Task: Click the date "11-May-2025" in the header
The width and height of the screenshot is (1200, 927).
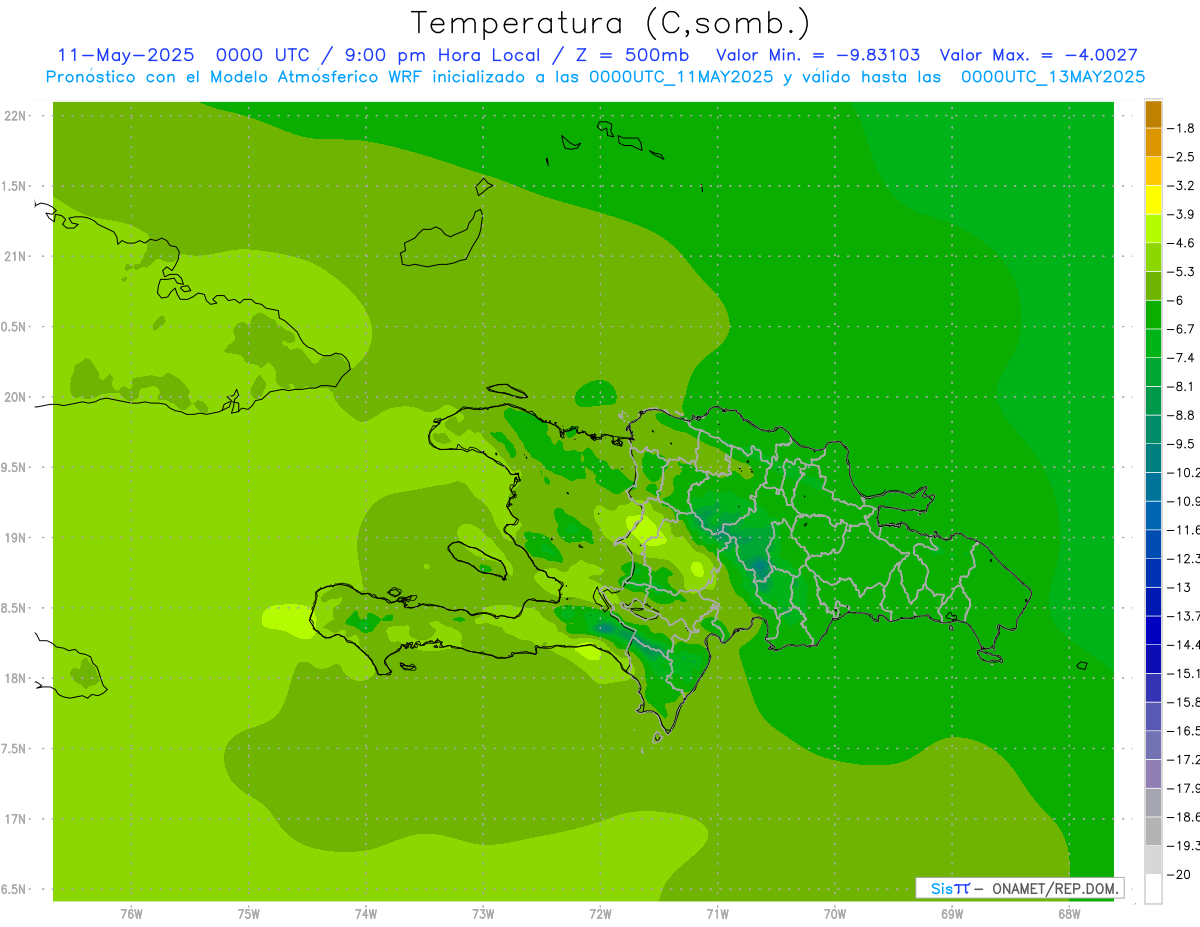Action: click(x=126, y=55)
